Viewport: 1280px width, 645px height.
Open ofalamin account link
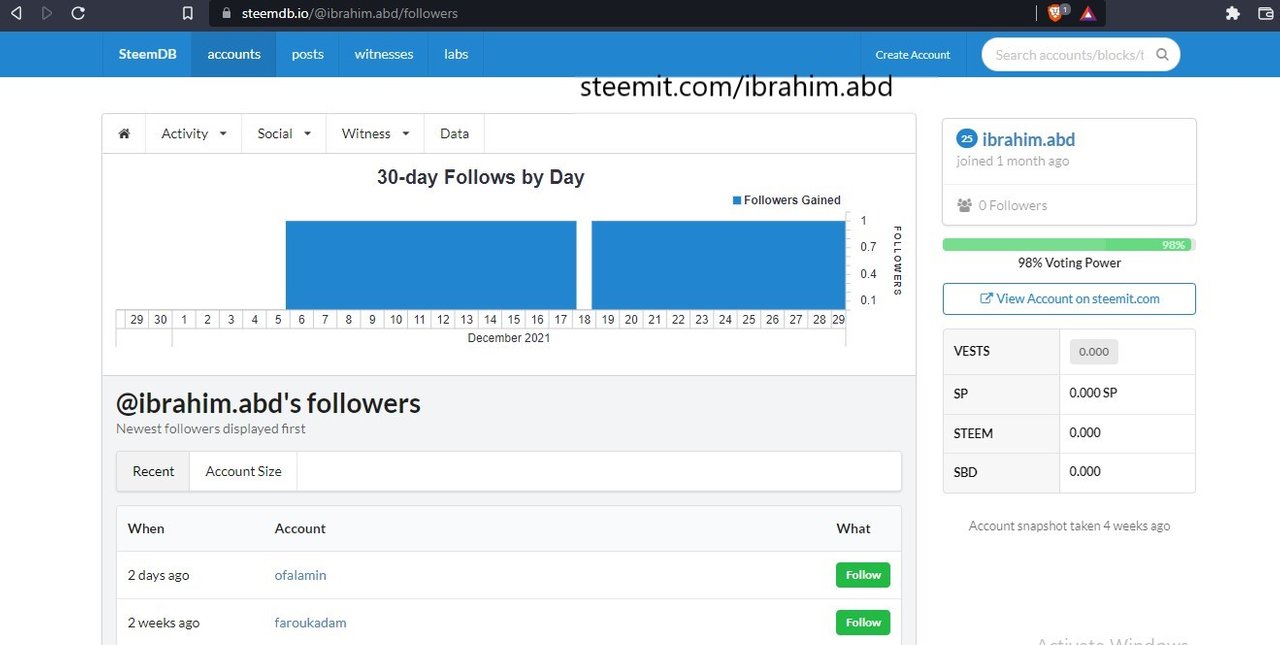click(300, 575)
